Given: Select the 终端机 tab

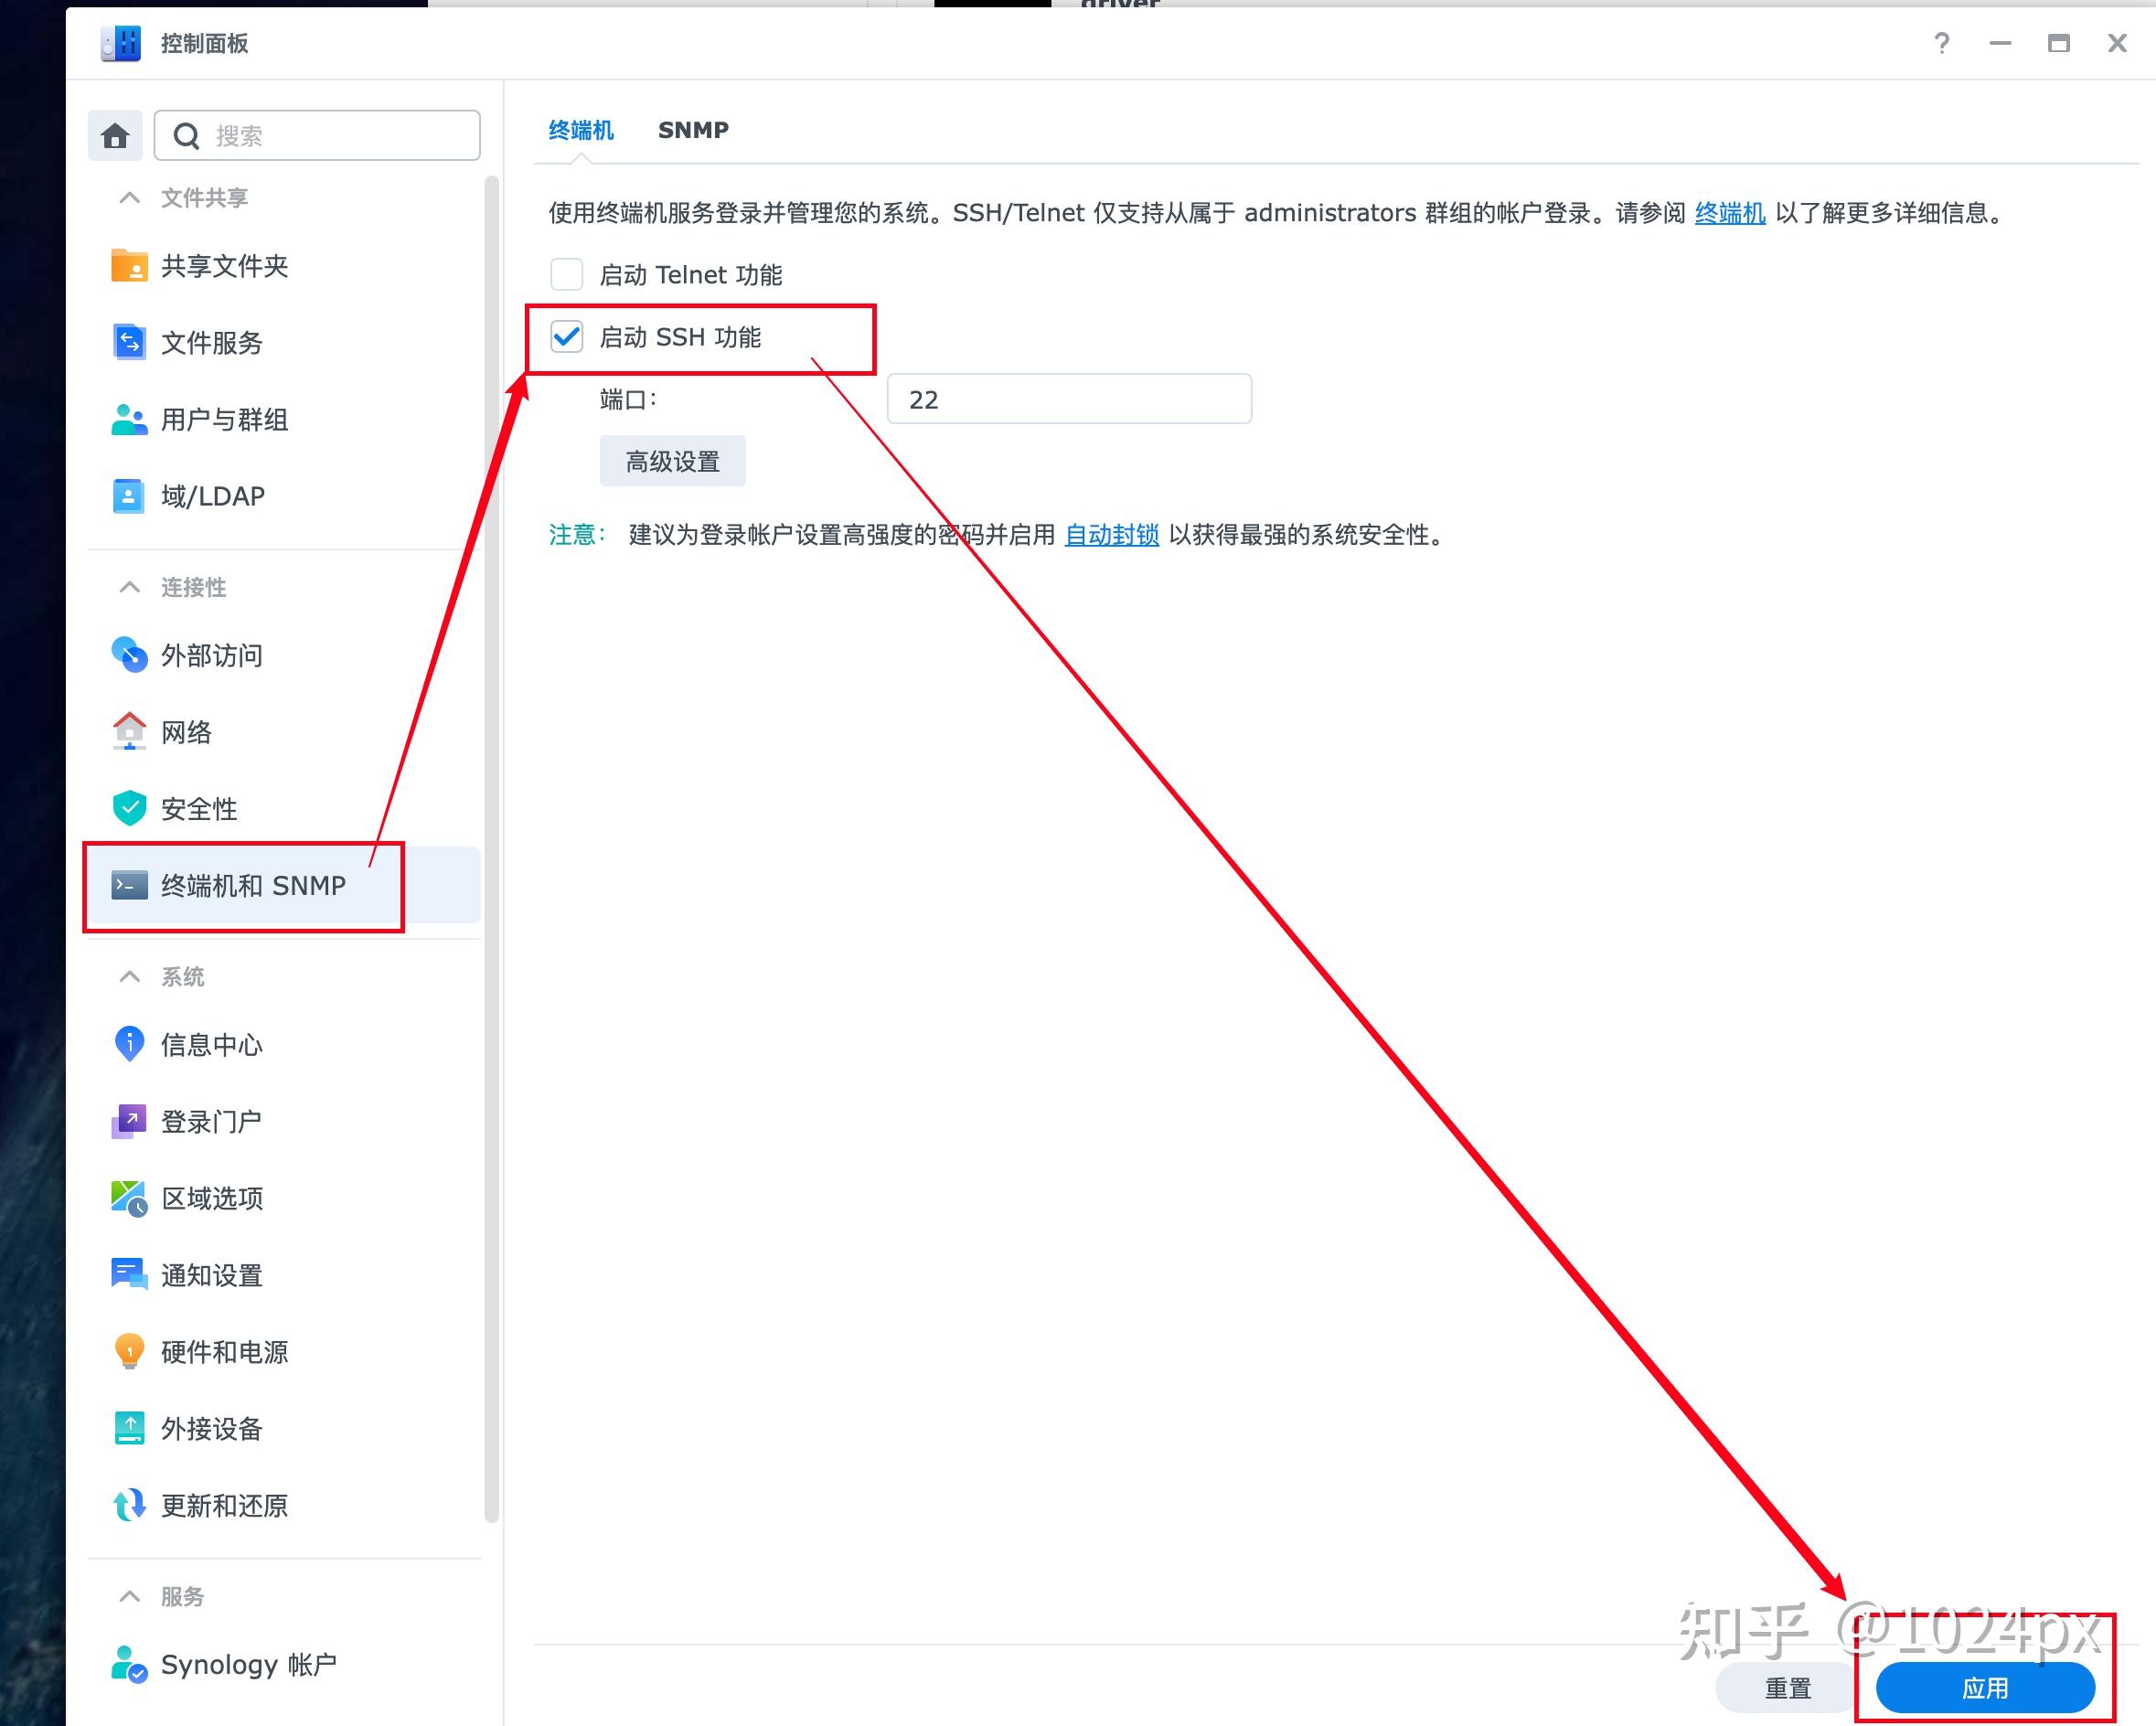Looking at the screenshot, I should click(x=580, y=129).
